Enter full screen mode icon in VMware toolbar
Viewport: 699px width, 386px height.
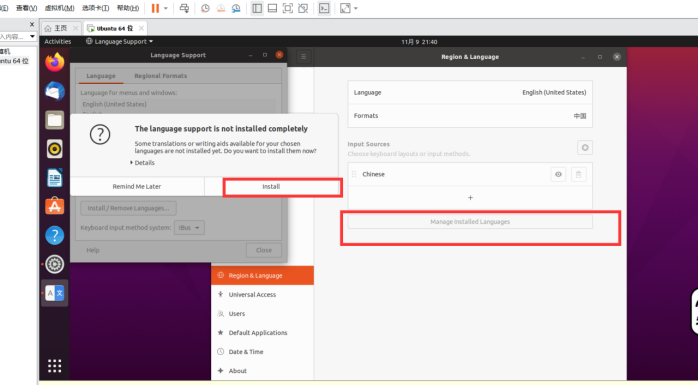[x=288, y=8]
